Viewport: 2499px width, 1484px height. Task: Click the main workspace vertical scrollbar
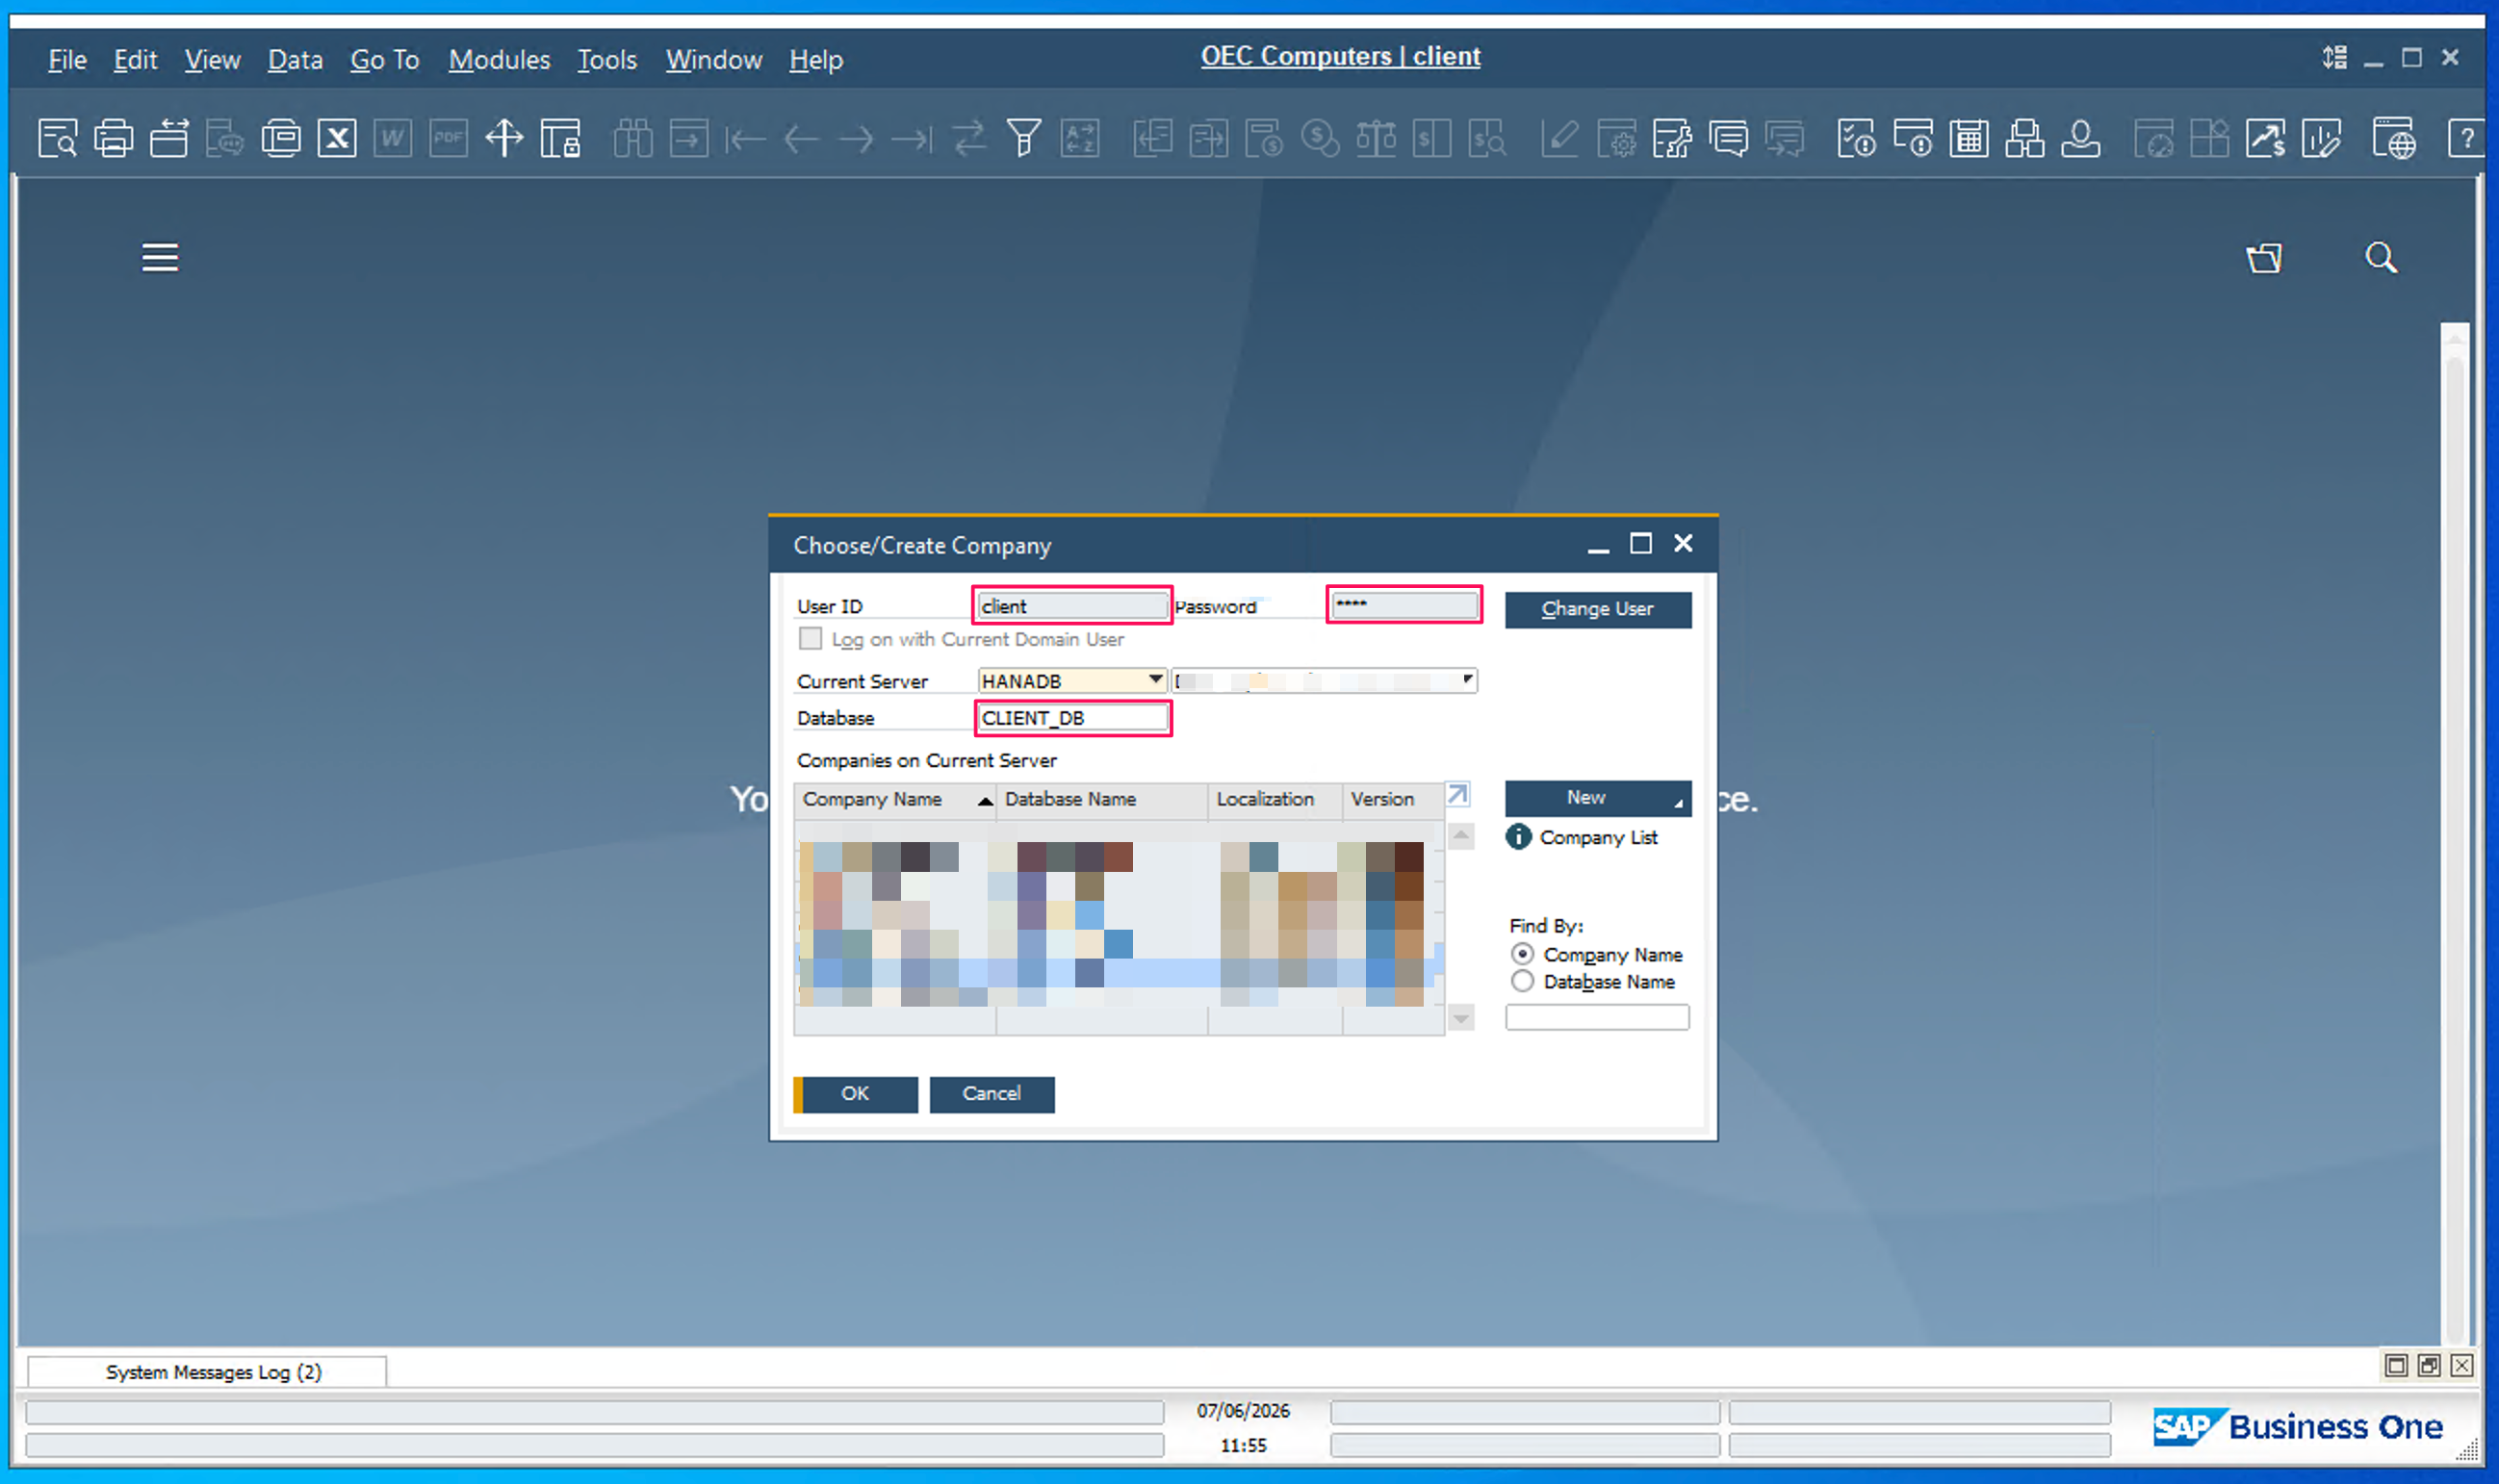click(x=2455, y=832)
